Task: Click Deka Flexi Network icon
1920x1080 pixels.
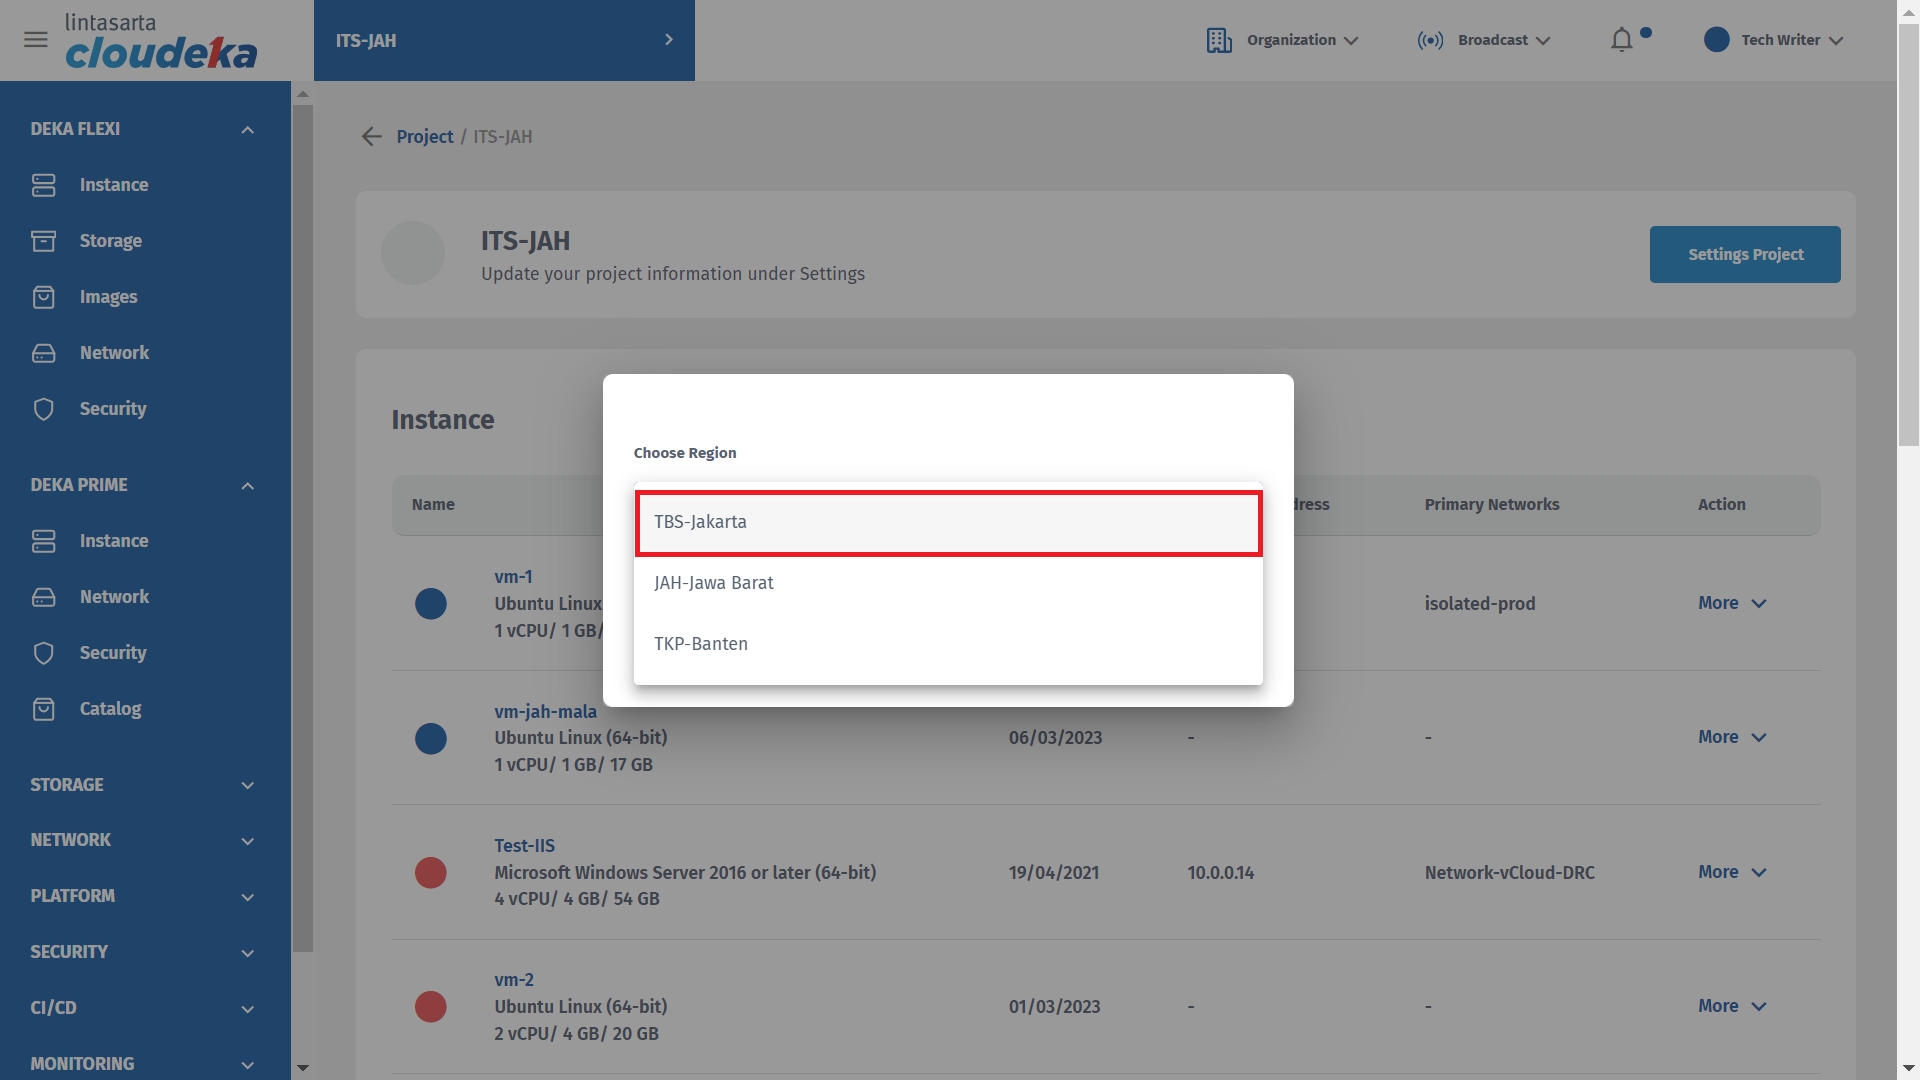Action: point(44,353)
